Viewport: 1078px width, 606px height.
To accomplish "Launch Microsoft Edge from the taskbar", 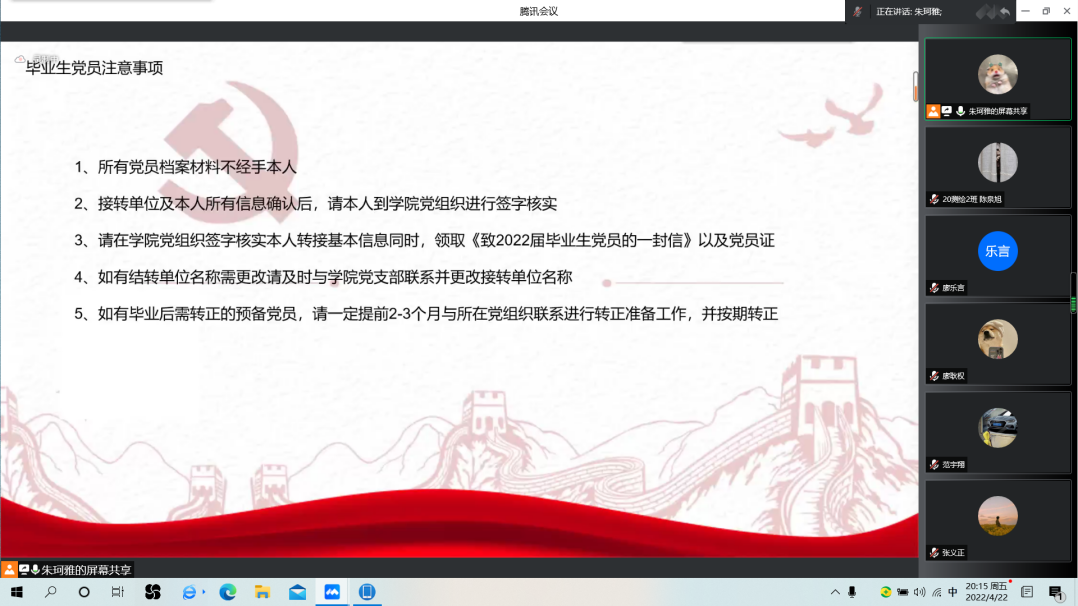I will [227, 592].
